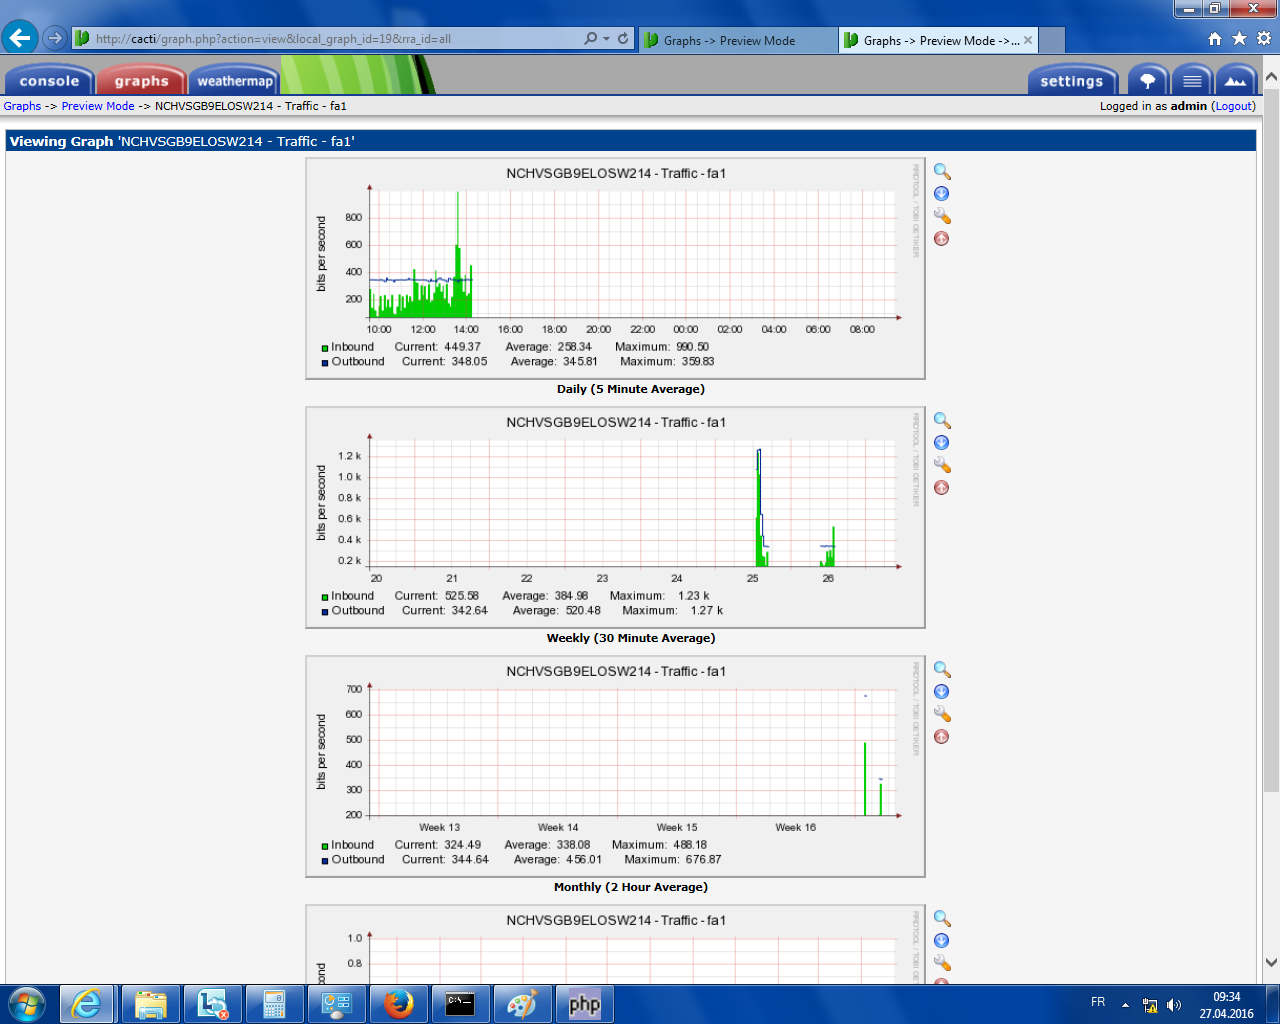Screen dimensions: 1280x1024
Task: Click scrollbar up arrow button
Action: point(1271,76)
